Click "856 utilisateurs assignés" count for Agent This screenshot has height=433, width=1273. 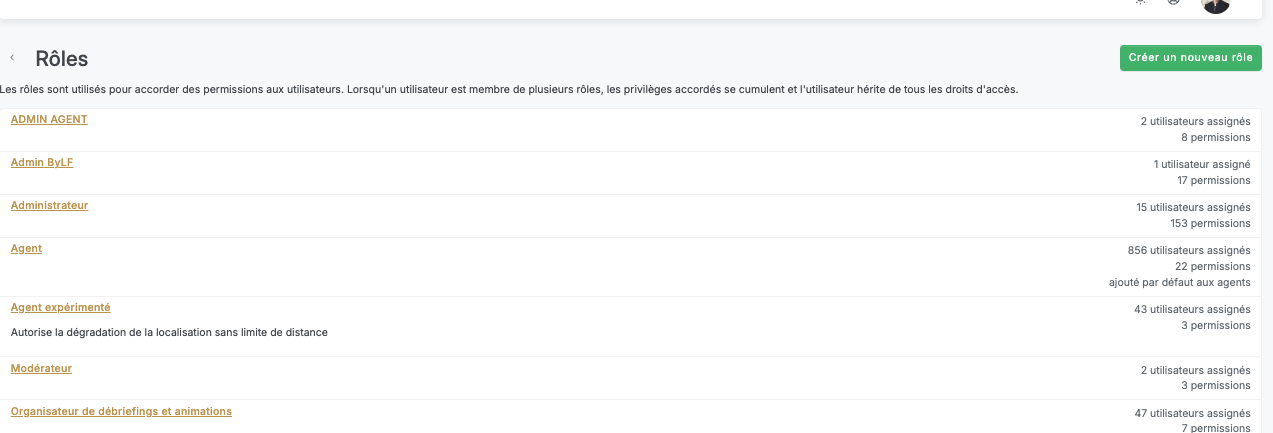pos(1188,250)
